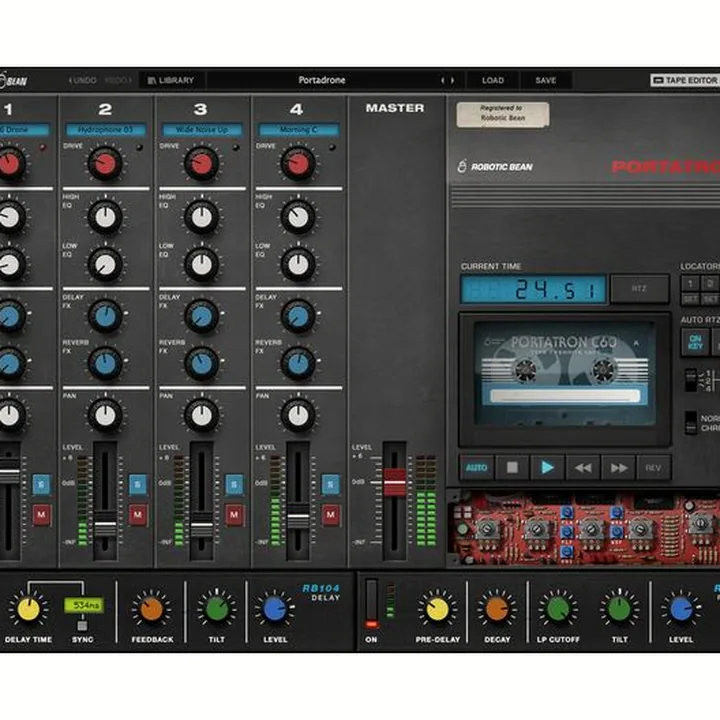The width and height of the screenshot is (720, 720).
Task: Click track 4 Reverb FX knob
Action: click(298, 363)
